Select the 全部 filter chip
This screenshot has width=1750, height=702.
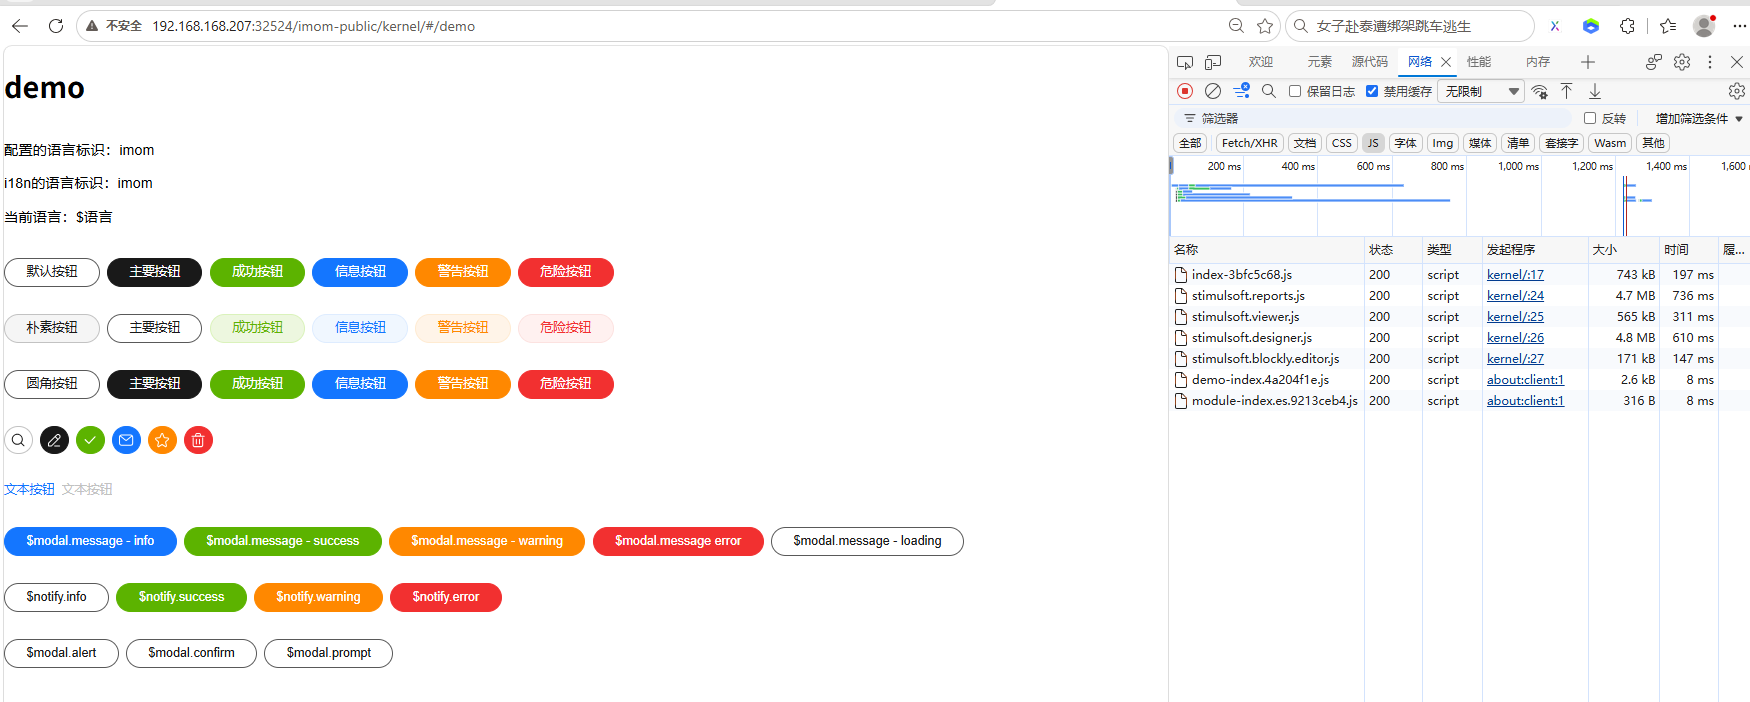pos(1190,143)
